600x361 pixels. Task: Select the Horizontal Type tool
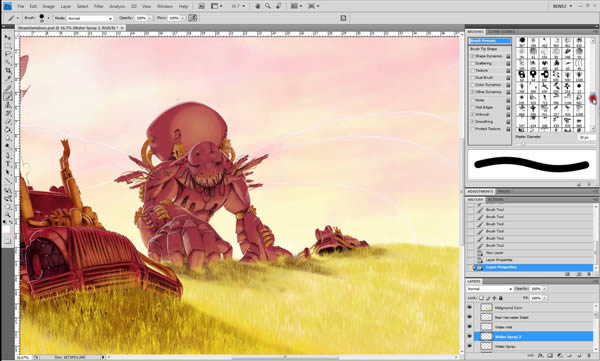coord(8,164)
